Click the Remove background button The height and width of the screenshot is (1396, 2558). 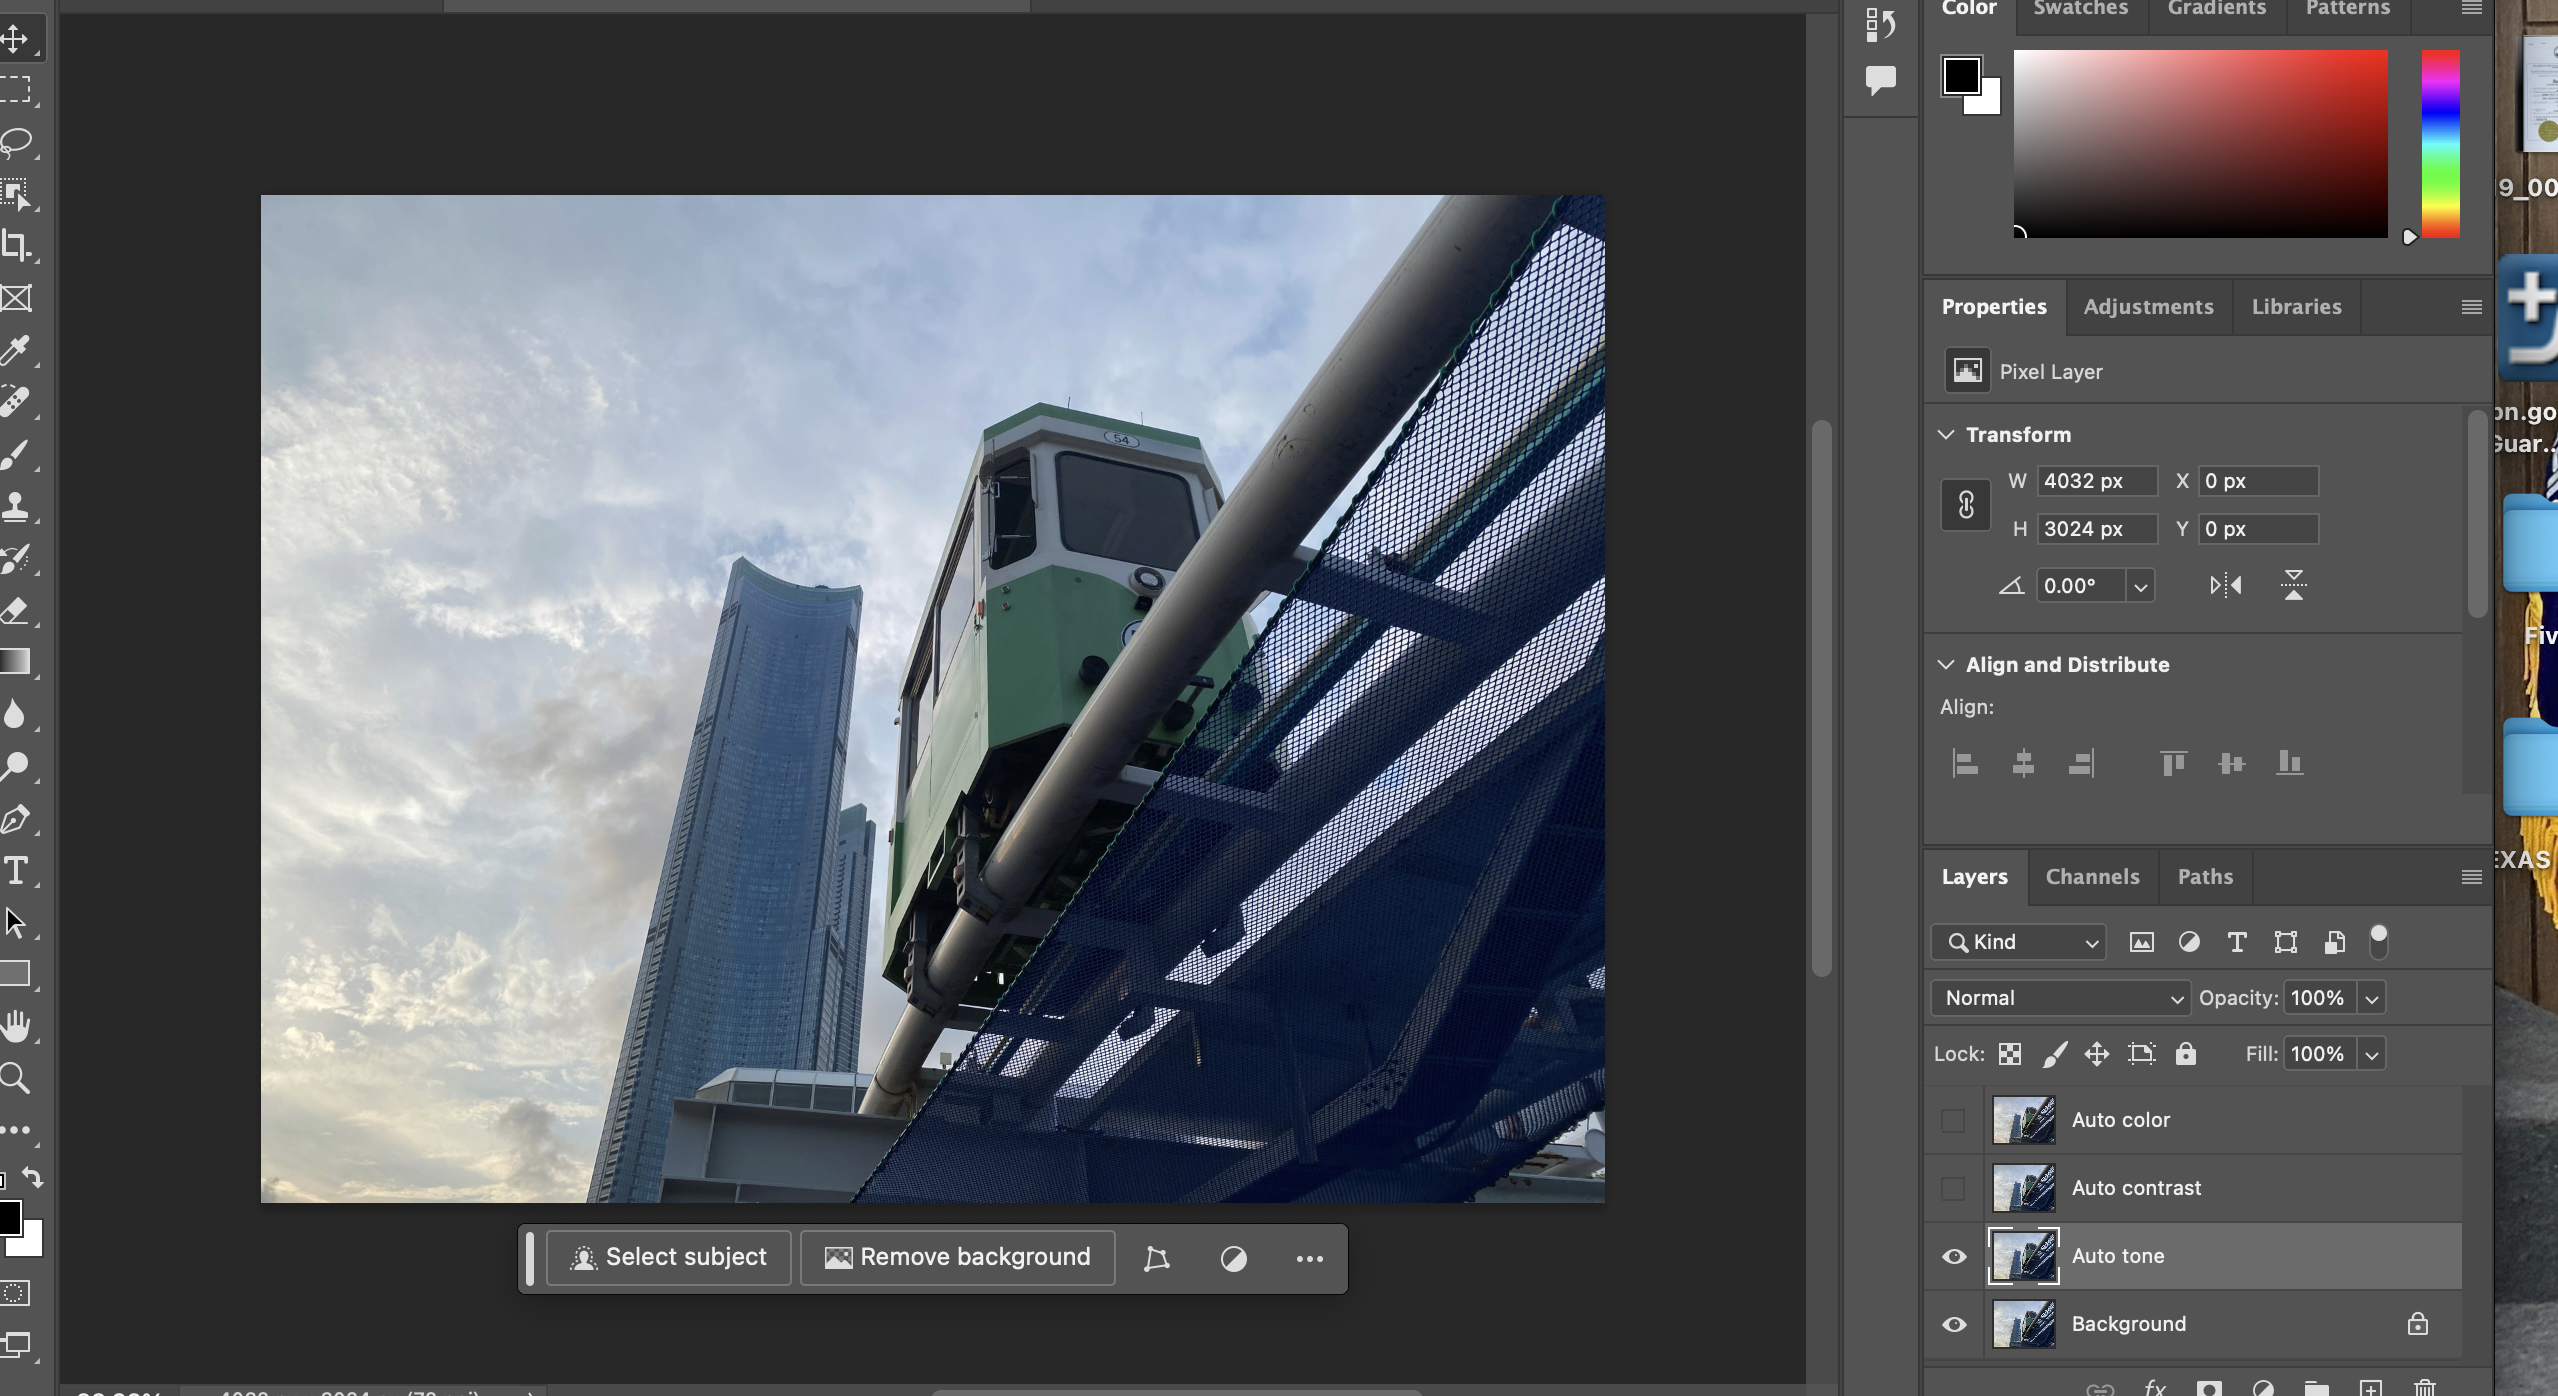pos(957,1257)
